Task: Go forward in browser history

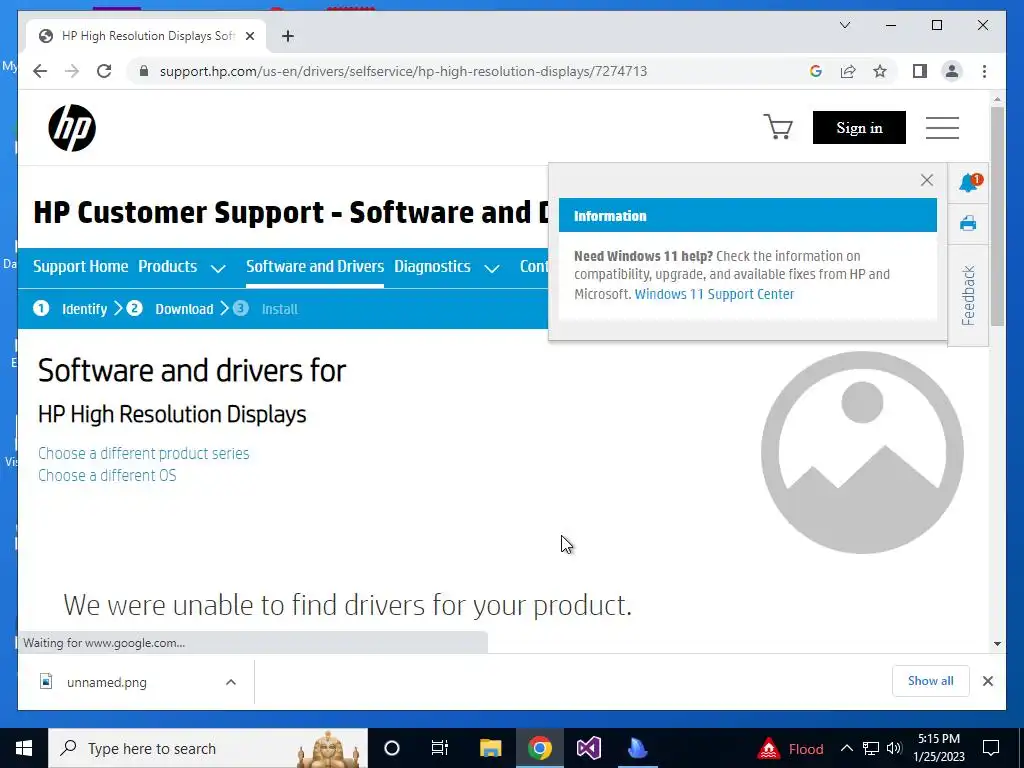Action: pyautogui.click(x=72, y=71)
